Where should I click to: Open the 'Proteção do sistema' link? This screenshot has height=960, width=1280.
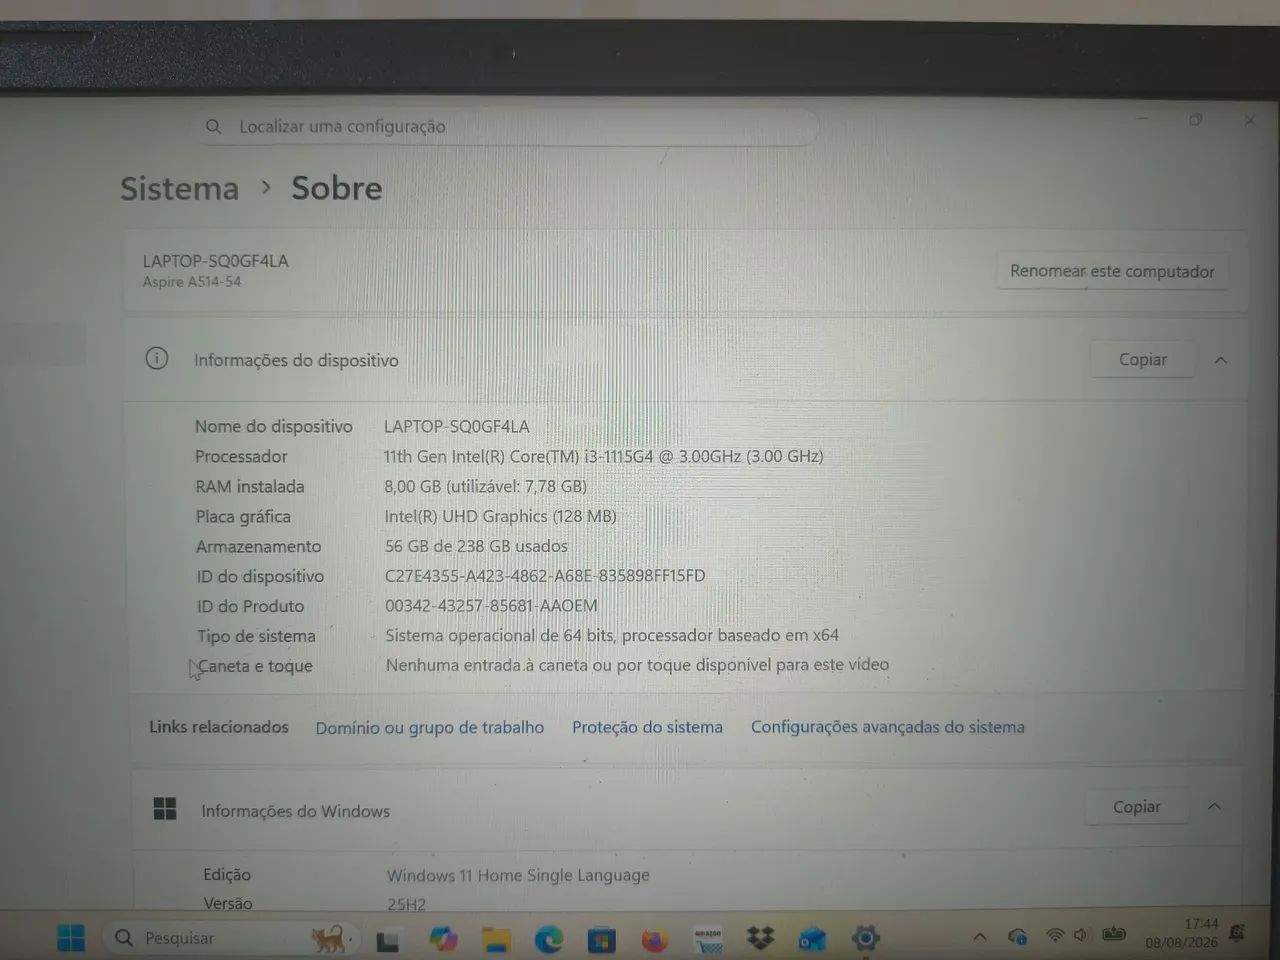coord(647,727)
